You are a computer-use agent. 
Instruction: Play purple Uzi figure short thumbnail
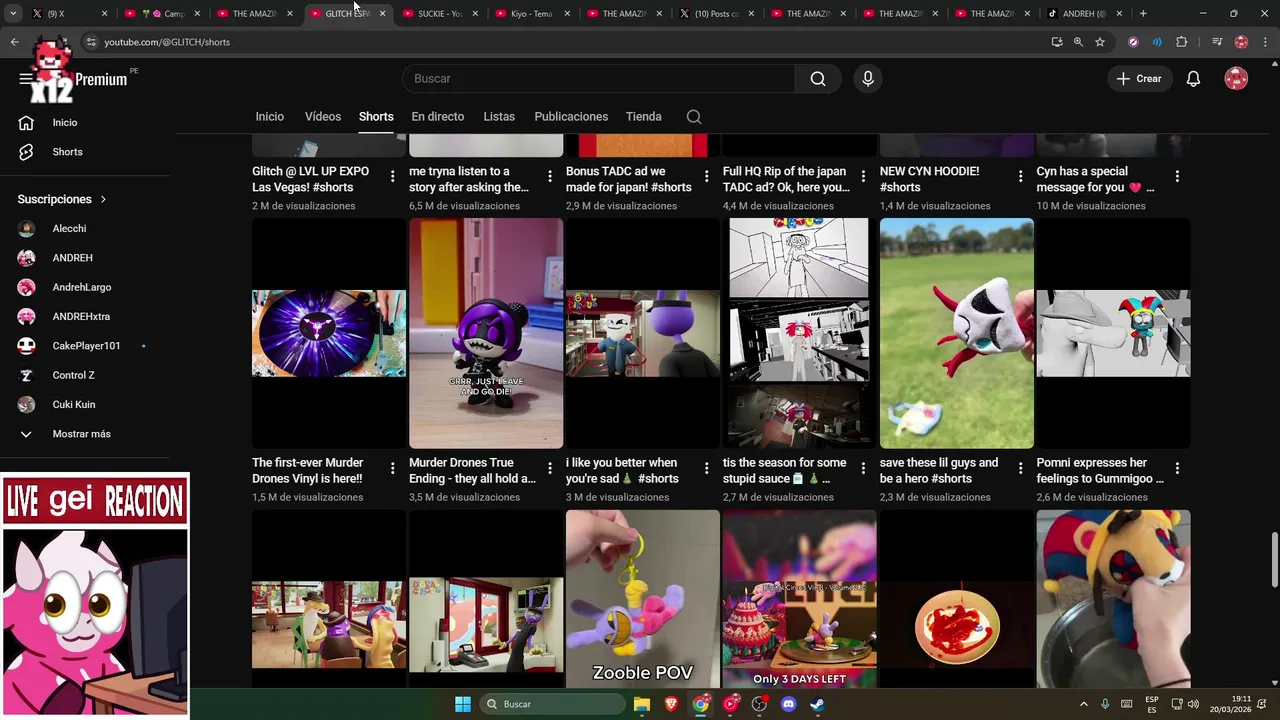486,333
